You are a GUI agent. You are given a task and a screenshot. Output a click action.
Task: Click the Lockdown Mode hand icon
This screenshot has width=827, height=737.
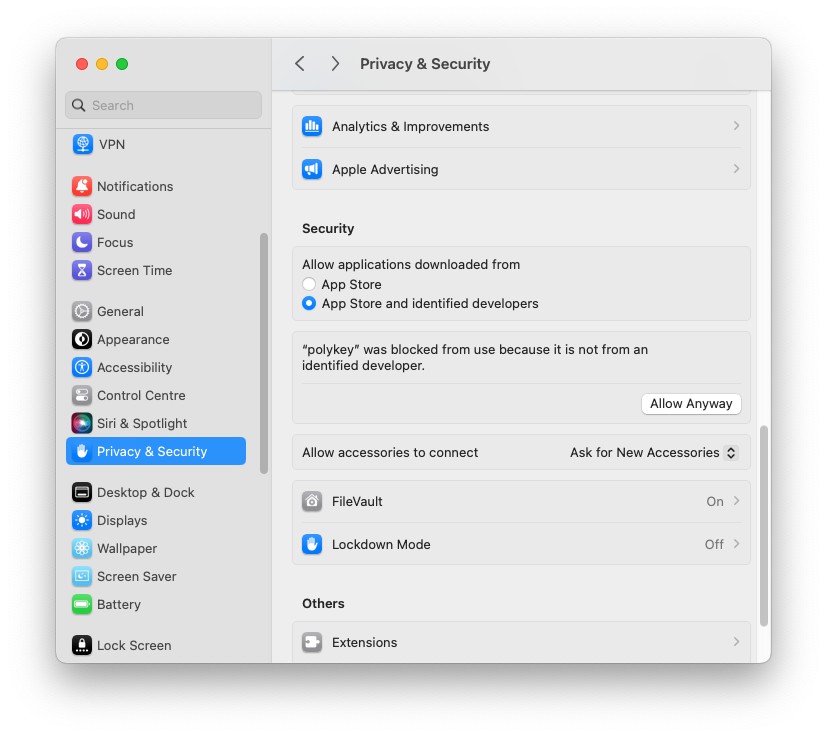312,544
